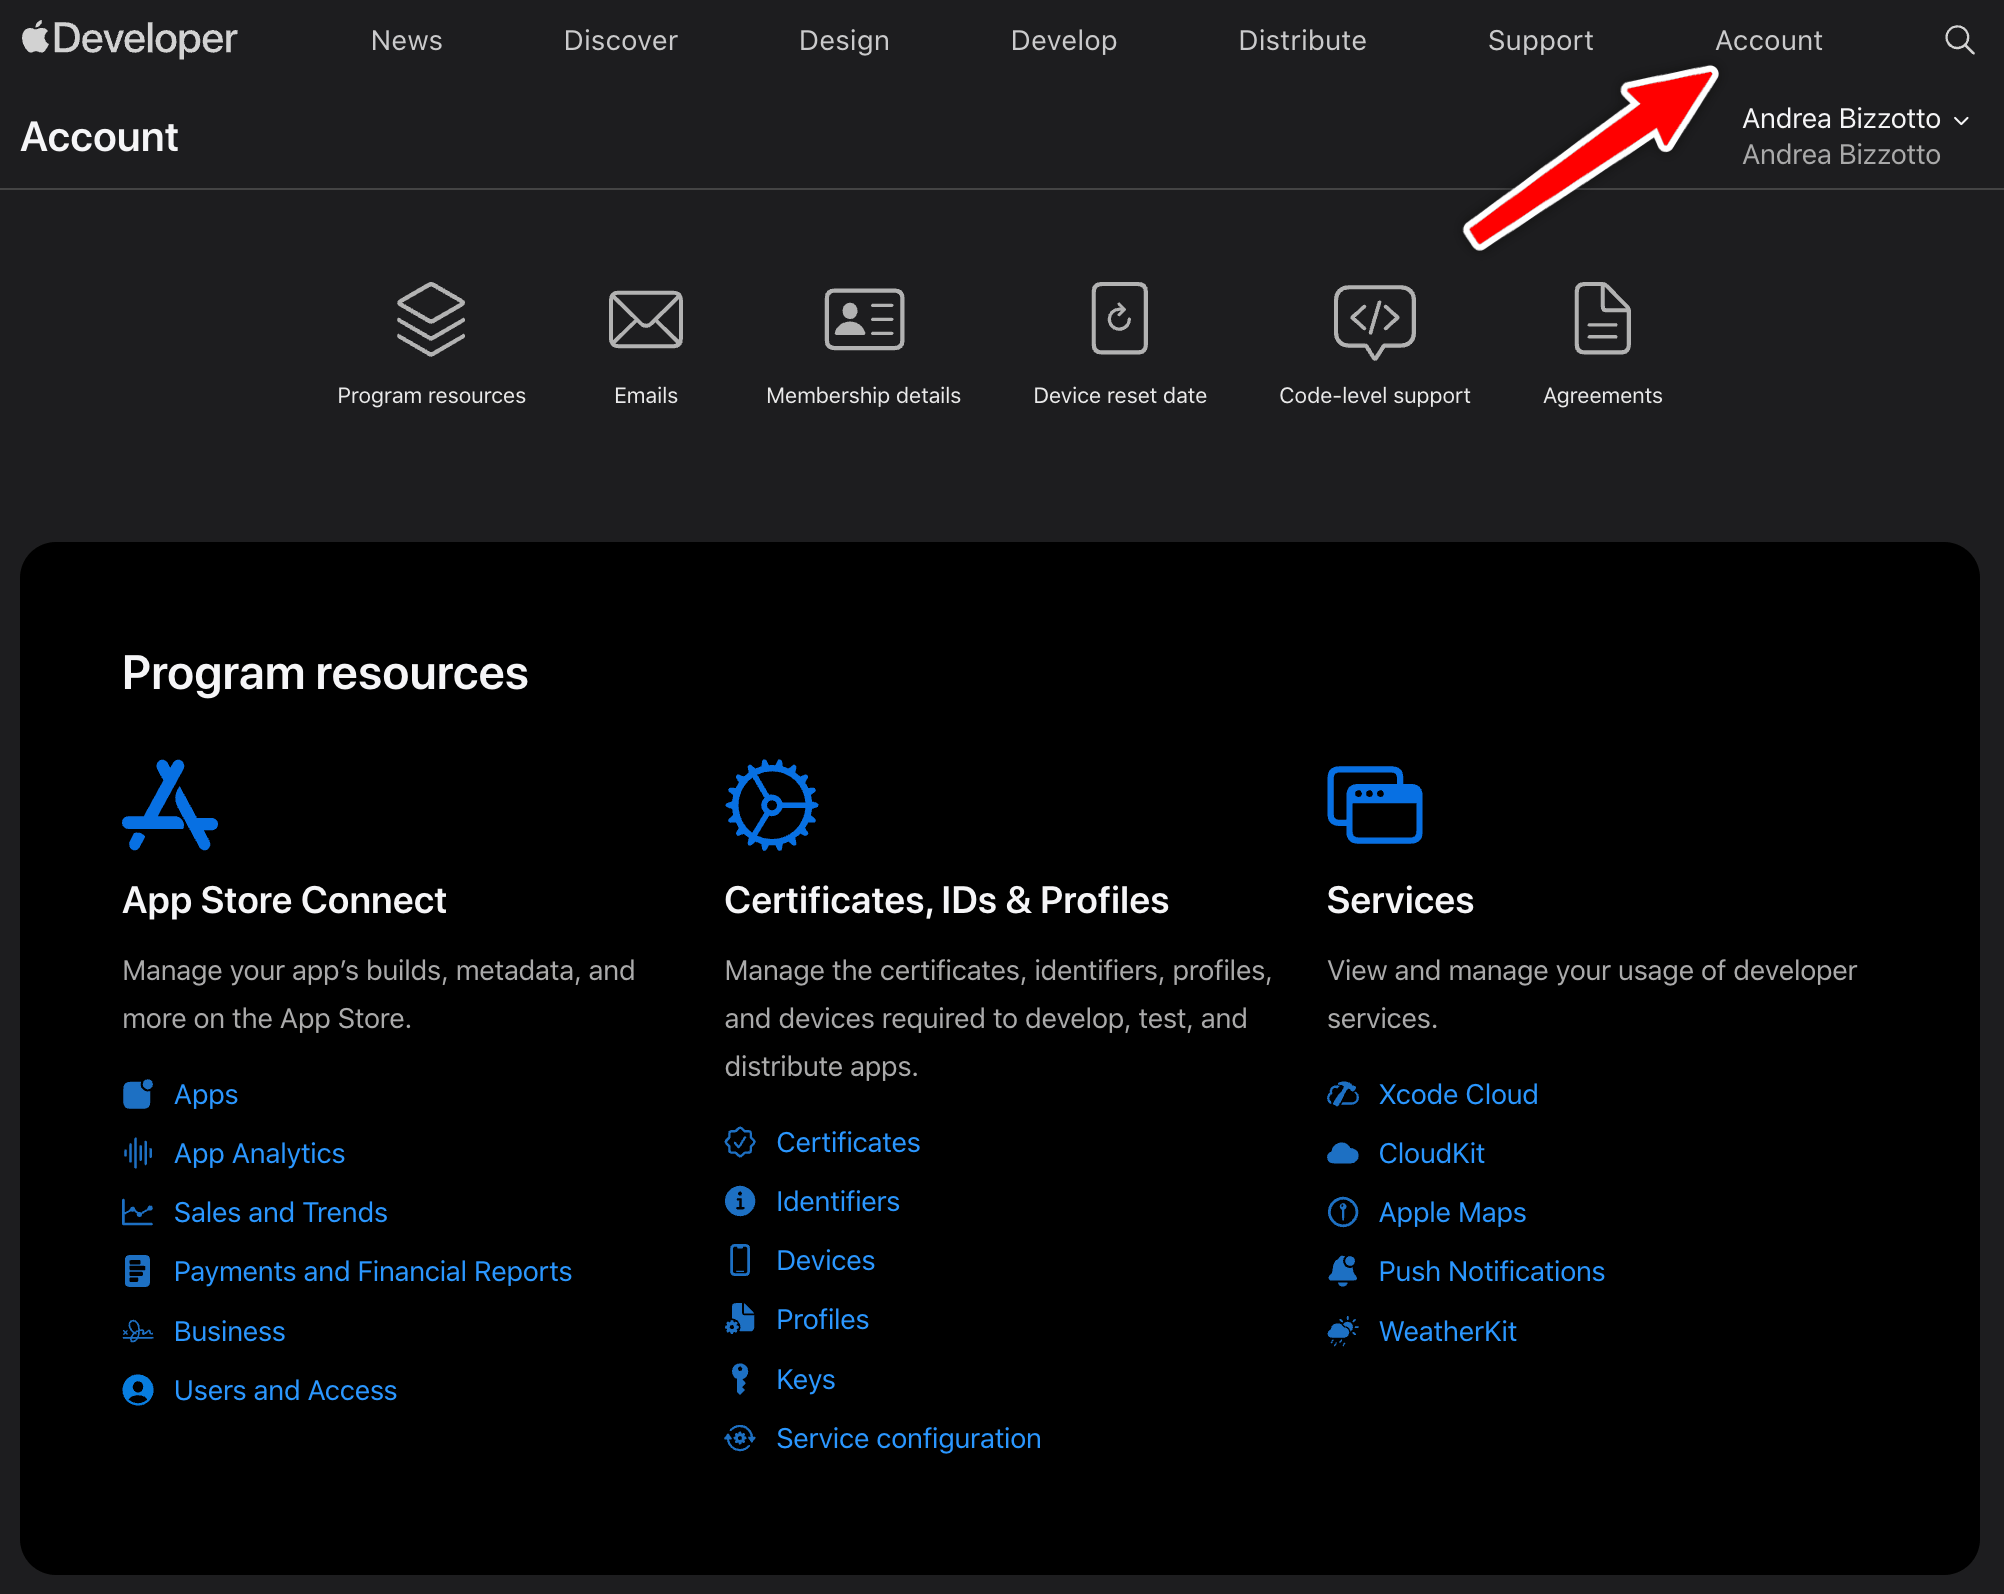Click the App Store Connect logo icon
This screenshot has width=2004, height=1594.
tap(170, 805)
